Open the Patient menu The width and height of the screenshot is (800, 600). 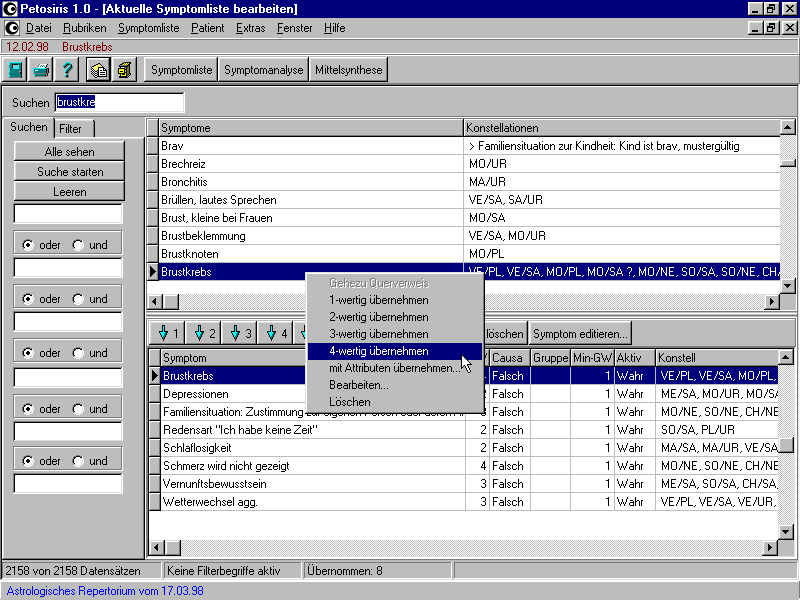coord(208,28)
